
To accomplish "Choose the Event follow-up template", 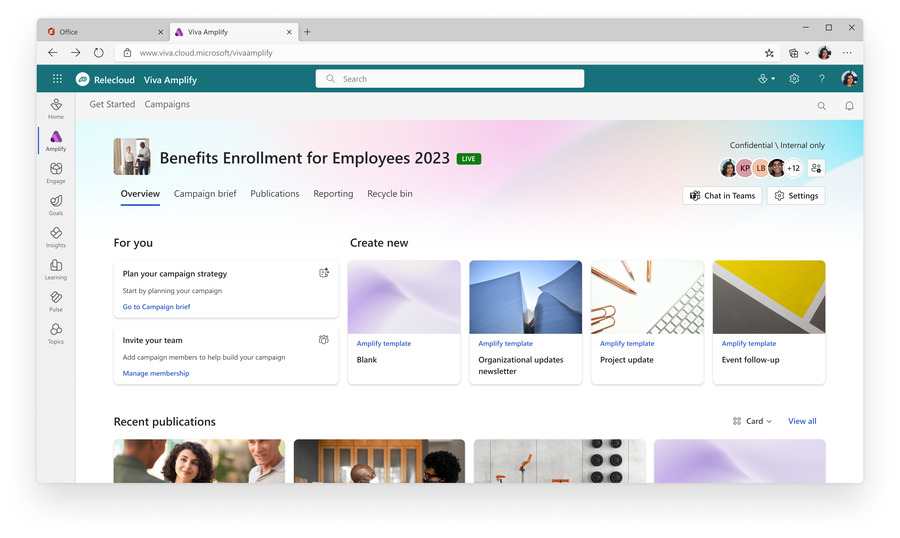I will [769, 322].
